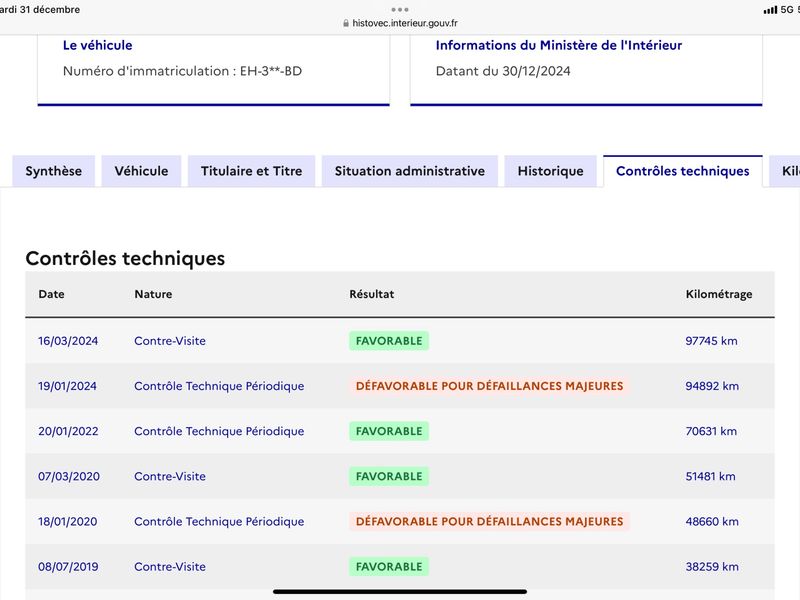Click Contre-Visite in the 16/03/2024 row
Image resolution: width=800 pixels, height=600 pixels.
[170, 341]
